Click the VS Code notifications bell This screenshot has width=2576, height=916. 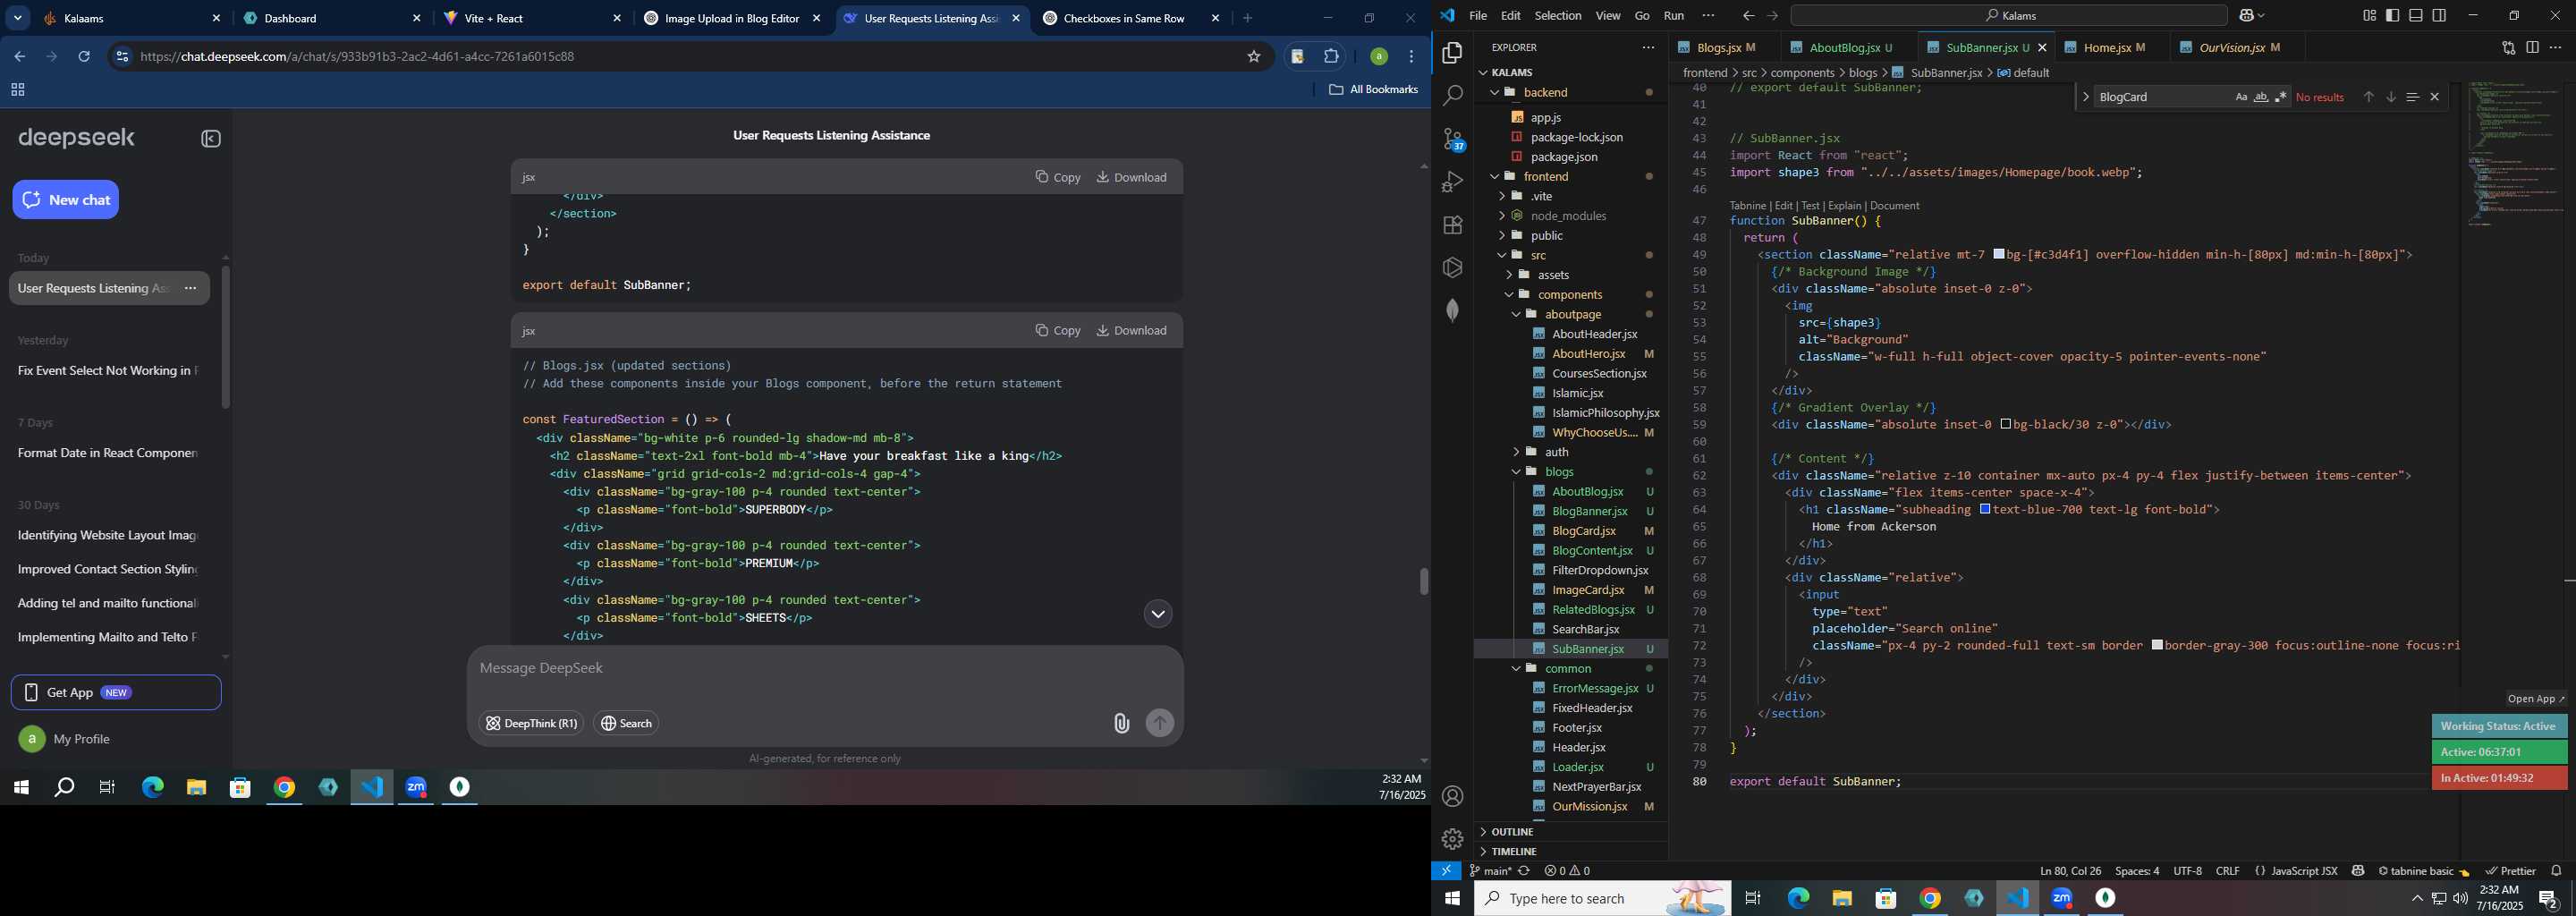(x=2556, y=871)
